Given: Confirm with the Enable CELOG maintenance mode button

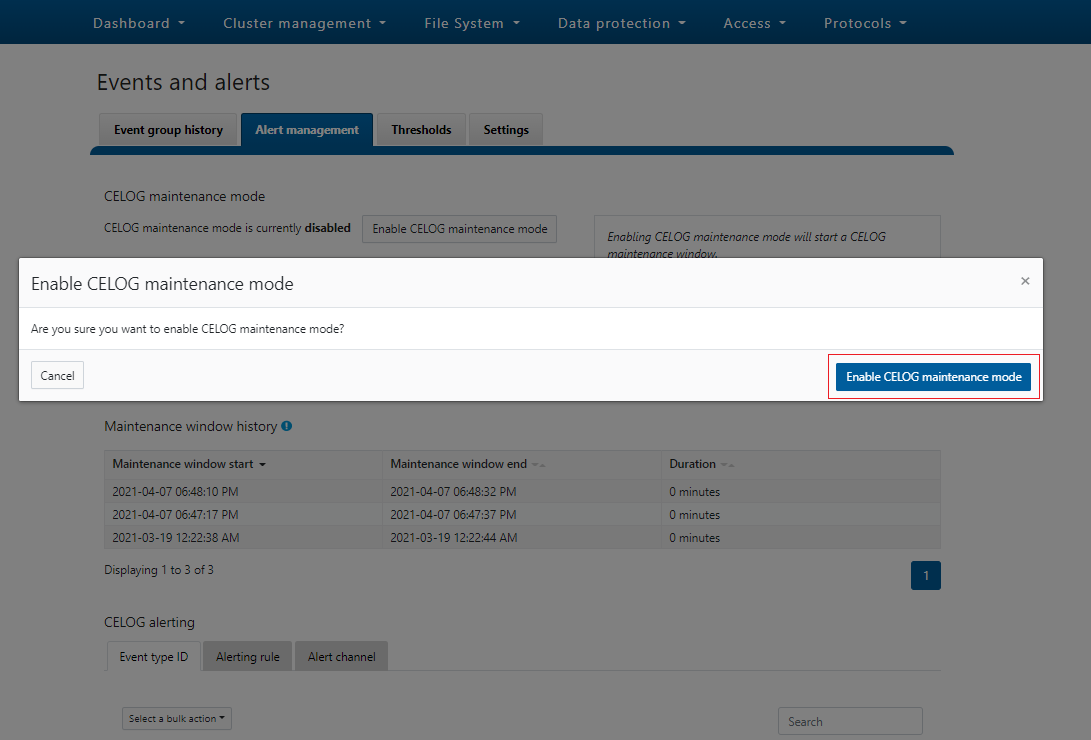Looking at the screenshot, I should [x=932, y=376].
